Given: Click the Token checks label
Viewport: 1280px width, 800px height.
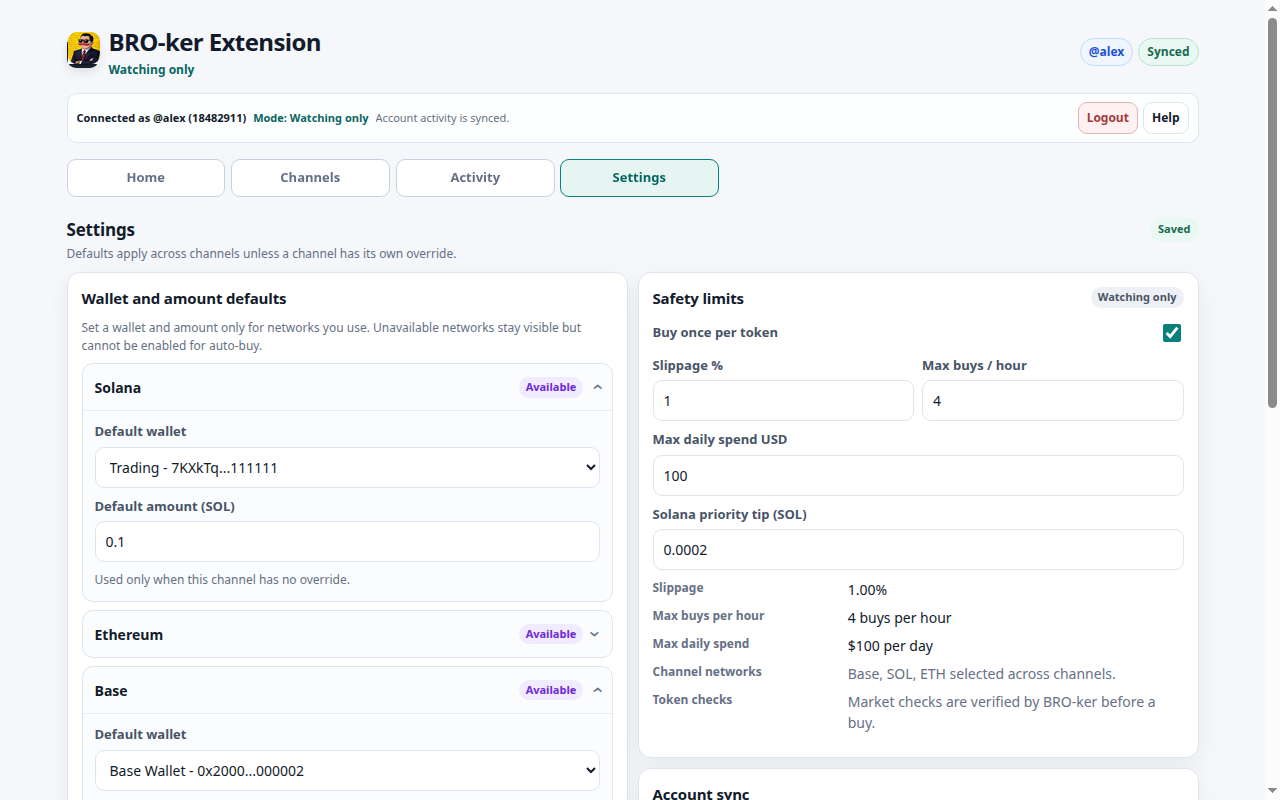Looking at the screenshot, I should 692,700.
